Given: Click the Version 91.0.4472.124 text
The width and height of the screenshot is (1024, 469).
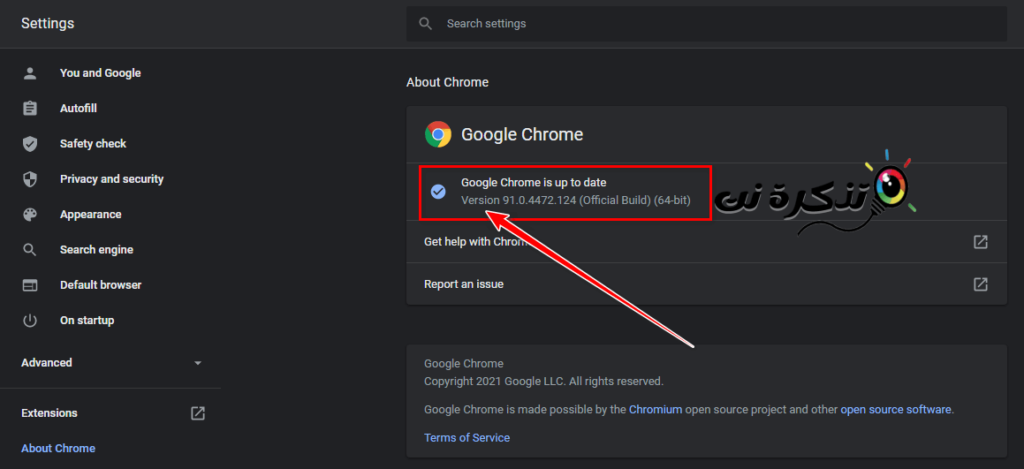Looking at the screenshot, I should pos(575,199).
